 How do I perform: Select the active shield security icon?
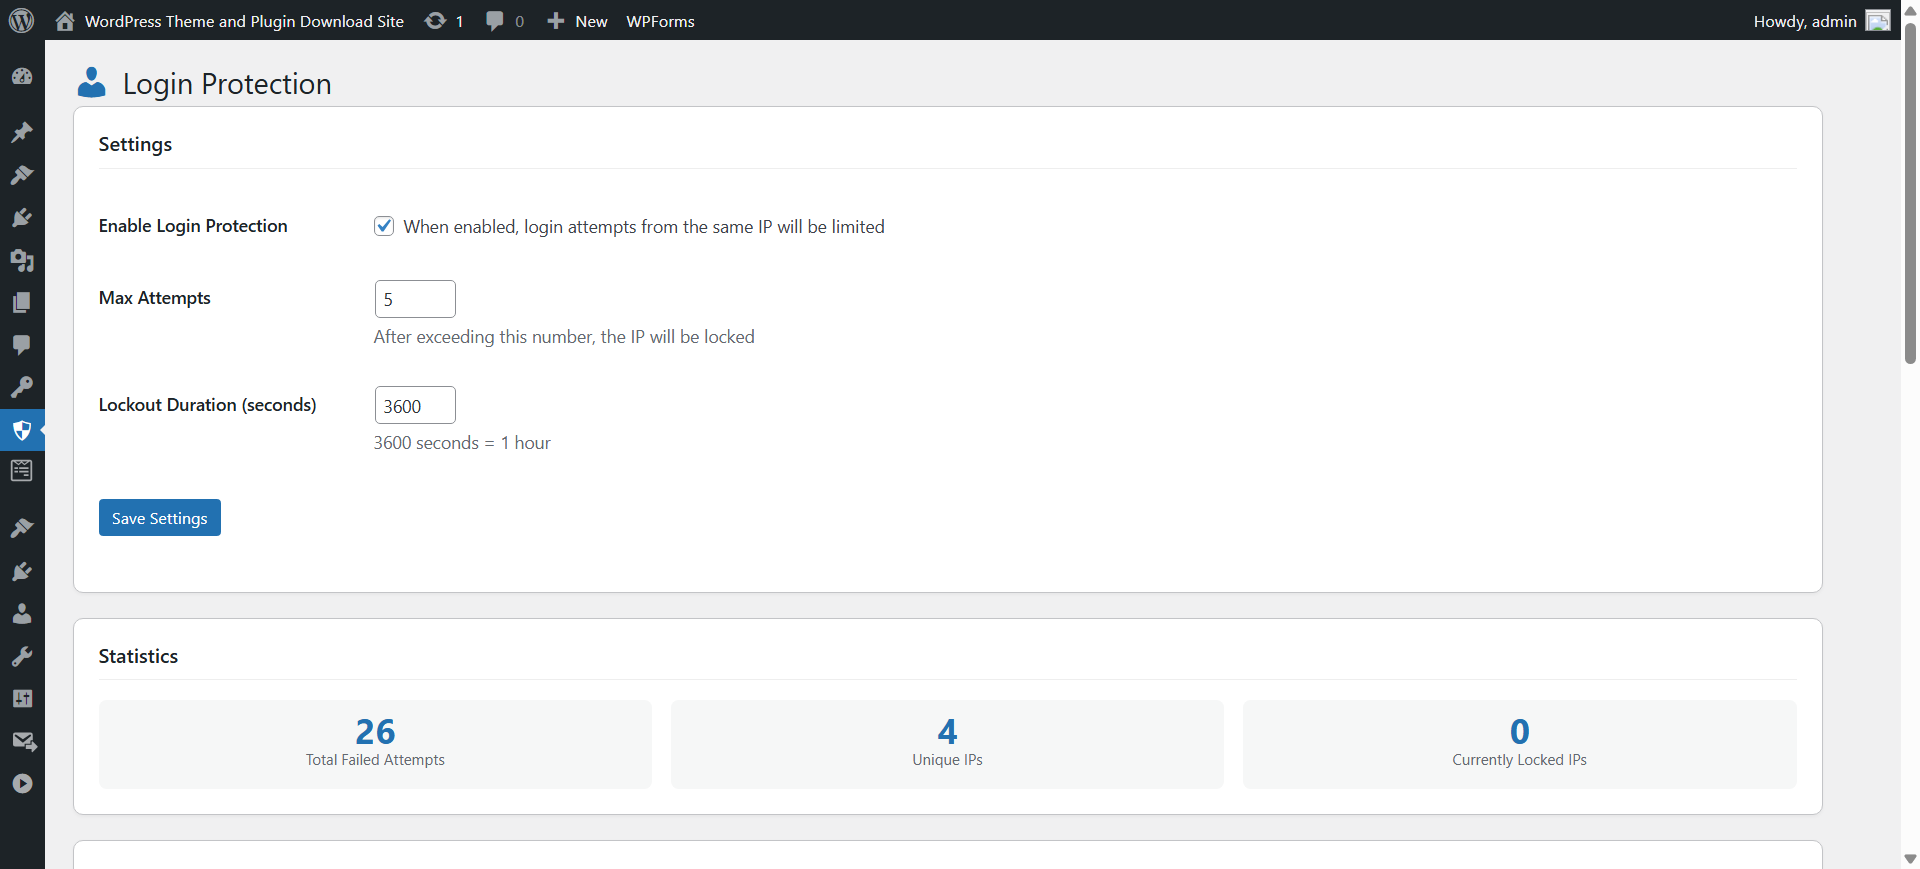tap(22, 431)
